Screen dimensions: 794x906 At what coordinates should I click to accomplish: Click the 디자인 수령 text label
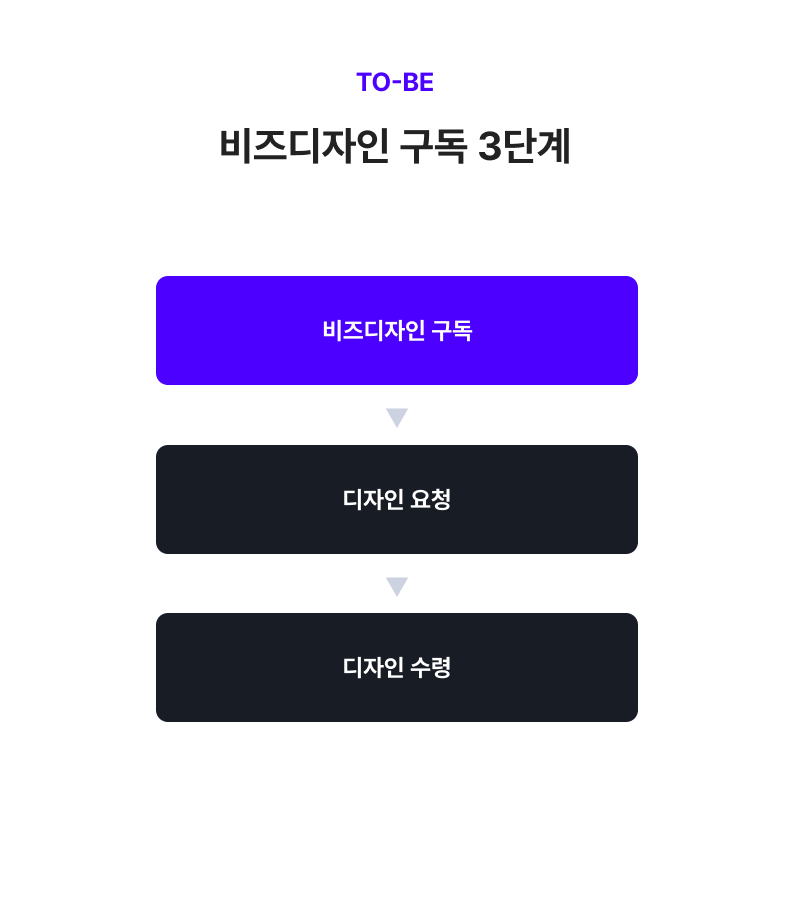pos(397,667)
